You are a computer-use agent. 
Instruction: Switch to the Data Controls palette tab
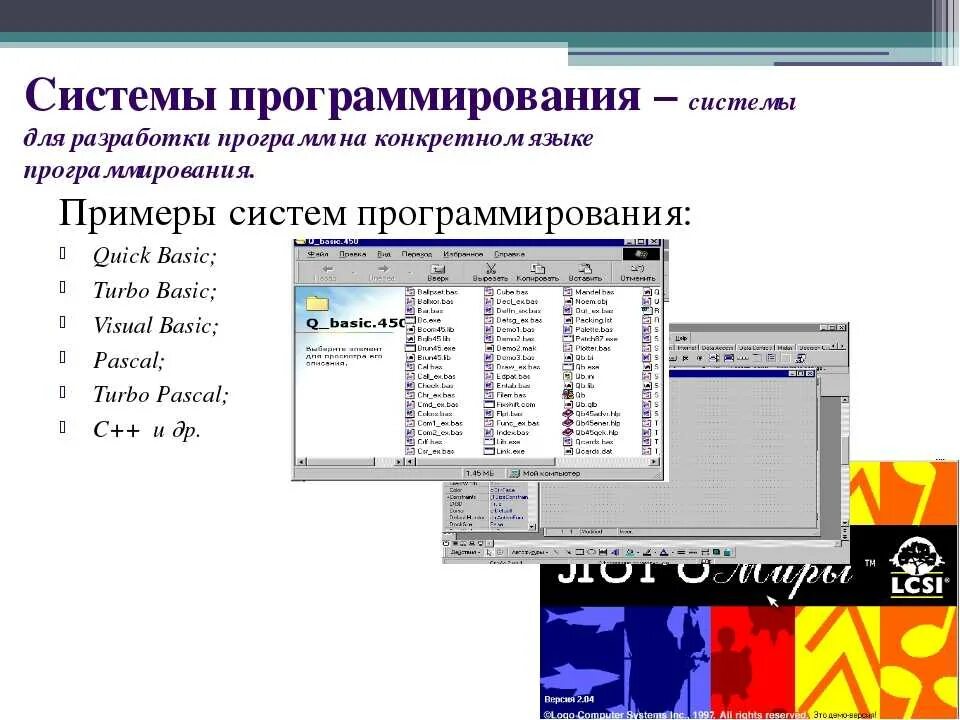pyautogui.click(x=754, y=348)
